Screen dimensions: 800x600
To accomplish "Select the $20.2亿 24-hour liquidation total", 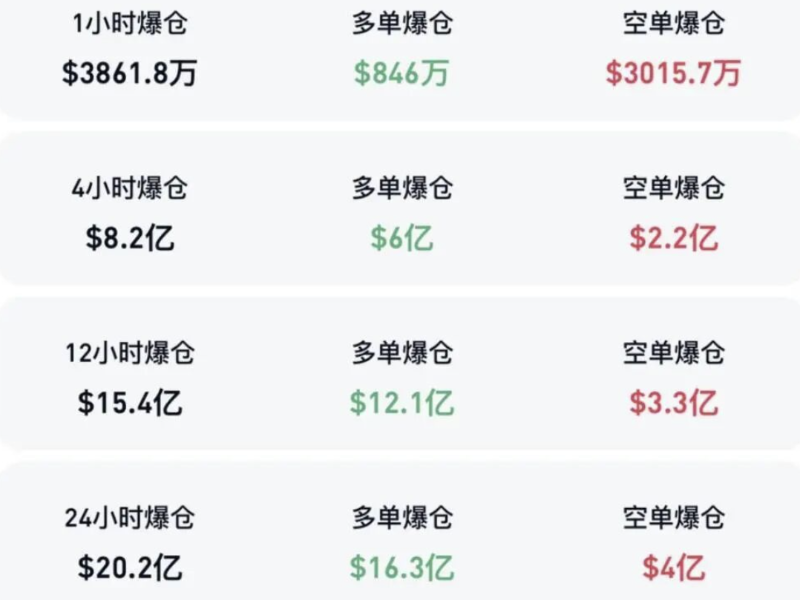I will [x=130, y=568].
